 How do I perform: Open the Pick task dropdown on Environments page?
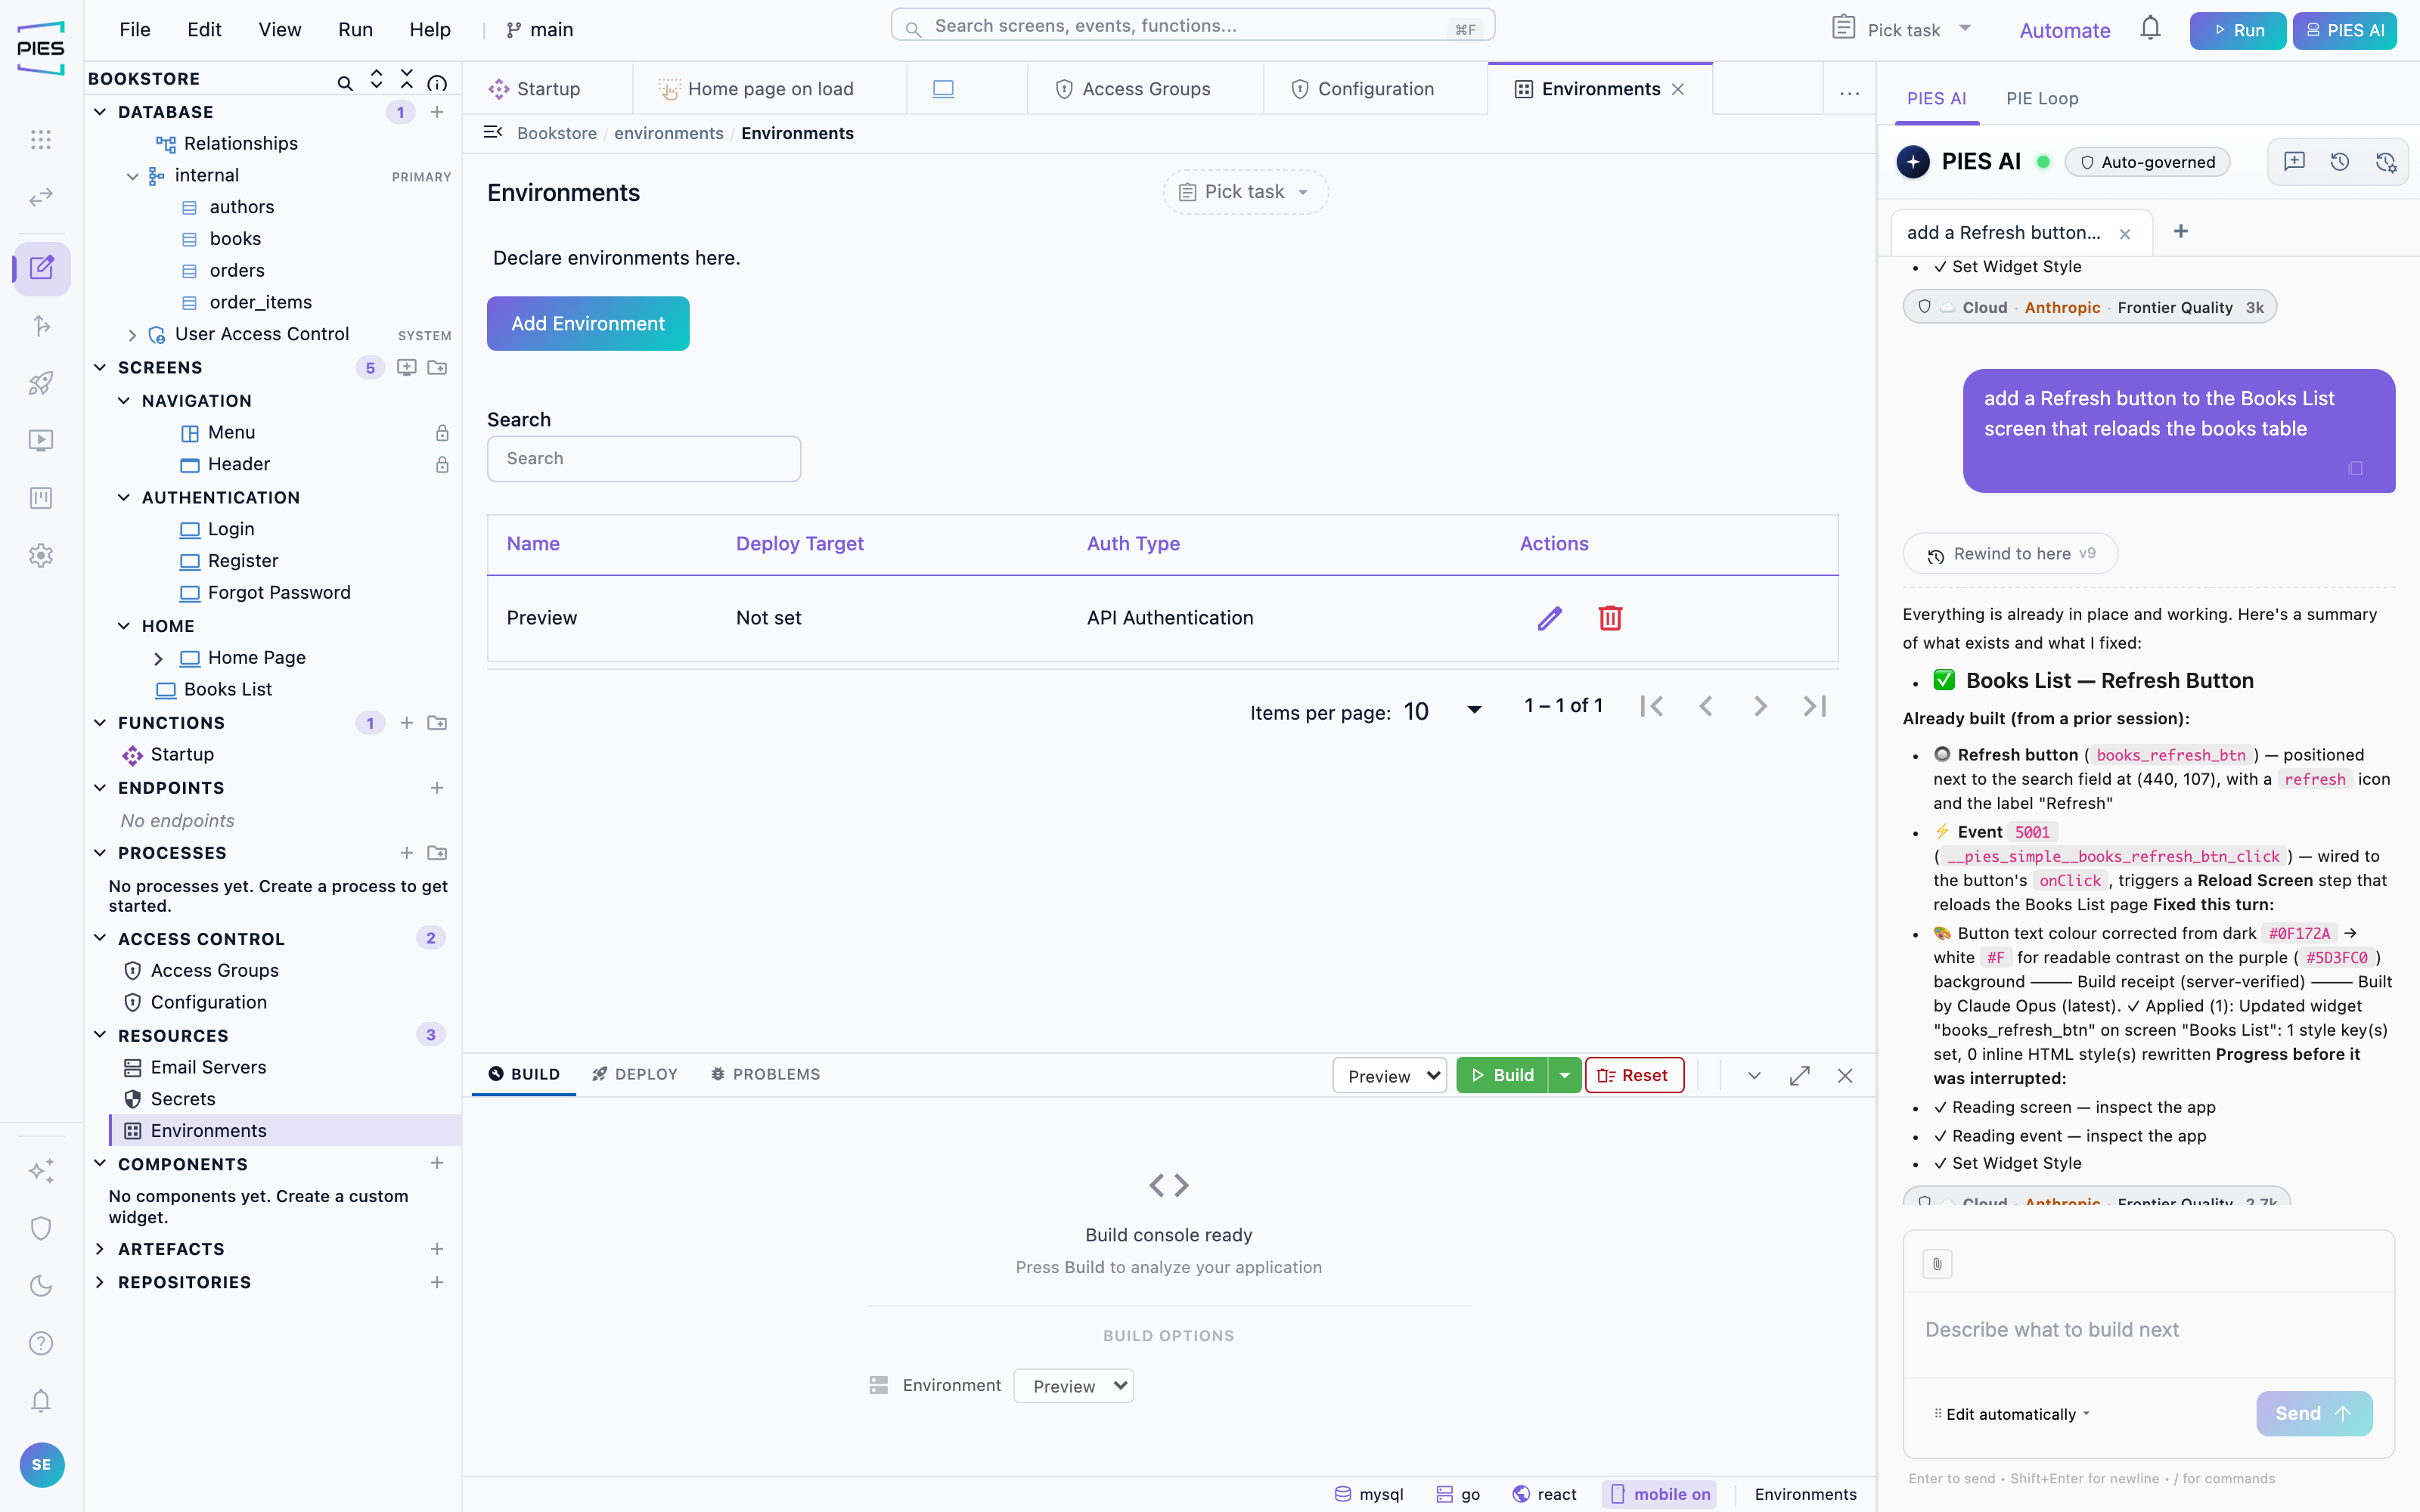click(x=1245, y=192)
